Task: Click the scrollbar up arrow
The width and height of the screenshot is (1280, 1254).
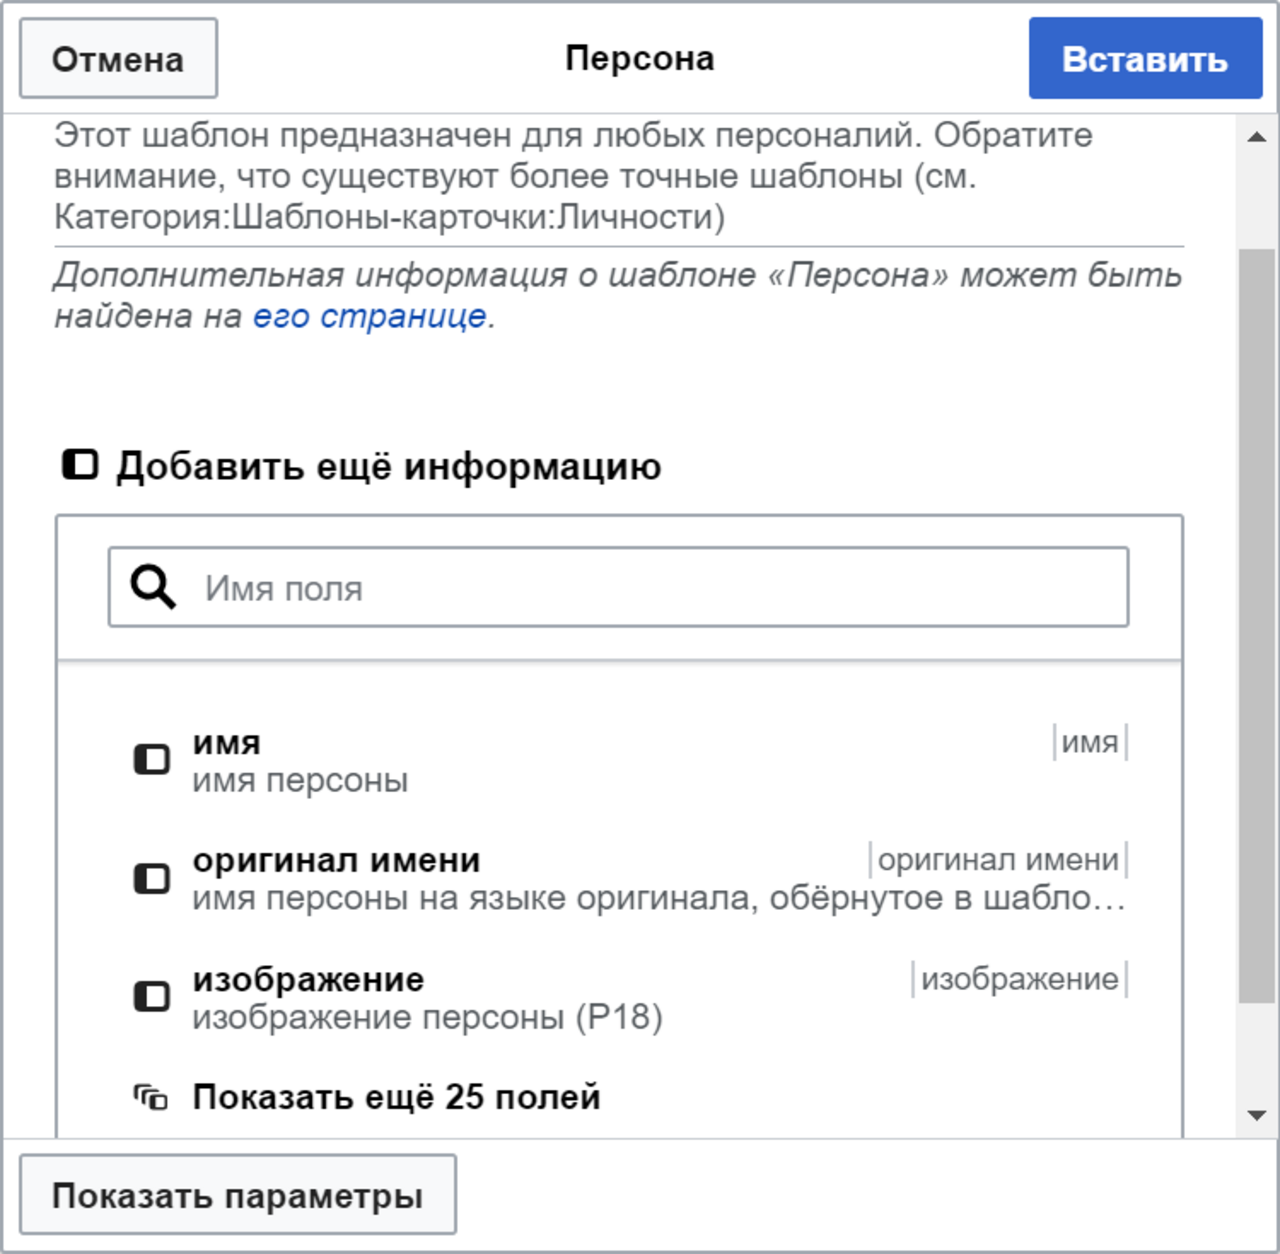Action: (1257, 137)
